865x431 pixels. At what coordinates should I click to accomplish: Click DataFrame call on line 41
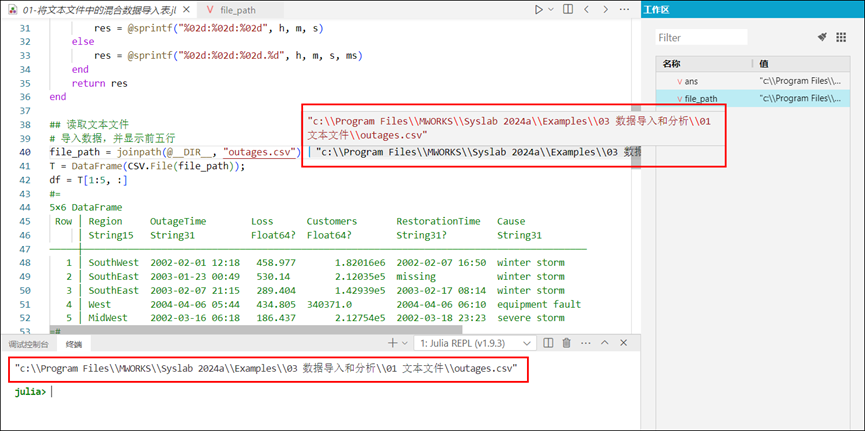click(x=97, y=166)
